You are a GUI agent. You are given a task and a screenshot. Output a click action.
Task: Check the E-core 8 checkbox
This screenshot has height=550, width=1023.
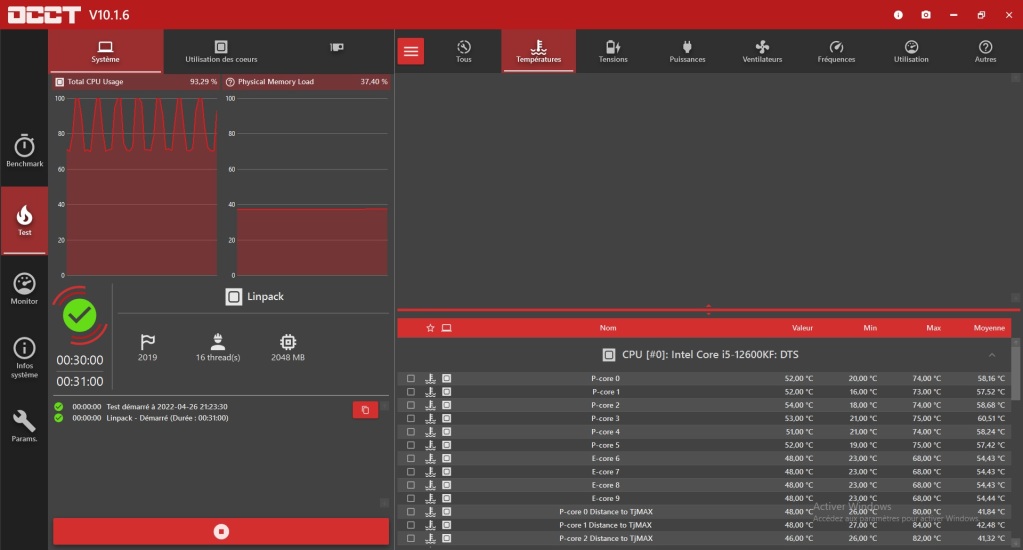point(410,485)
